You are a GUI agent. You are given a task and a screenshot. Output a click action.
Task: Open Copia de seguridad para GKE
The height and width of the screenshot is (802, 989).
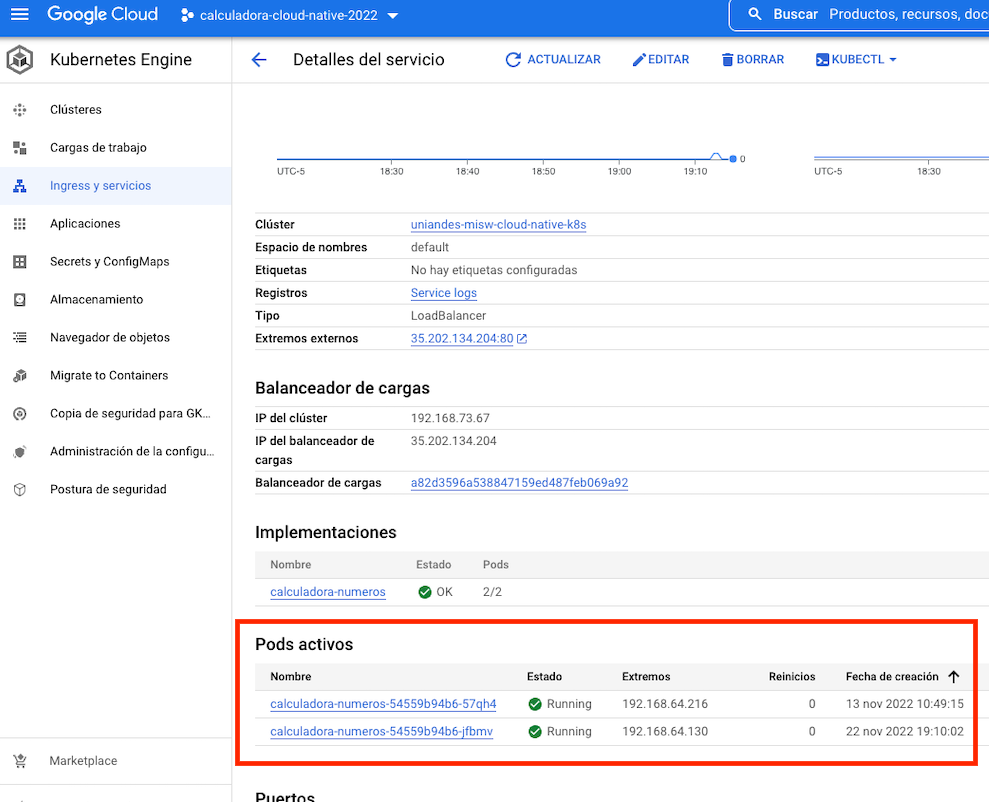tap(116, 414)
